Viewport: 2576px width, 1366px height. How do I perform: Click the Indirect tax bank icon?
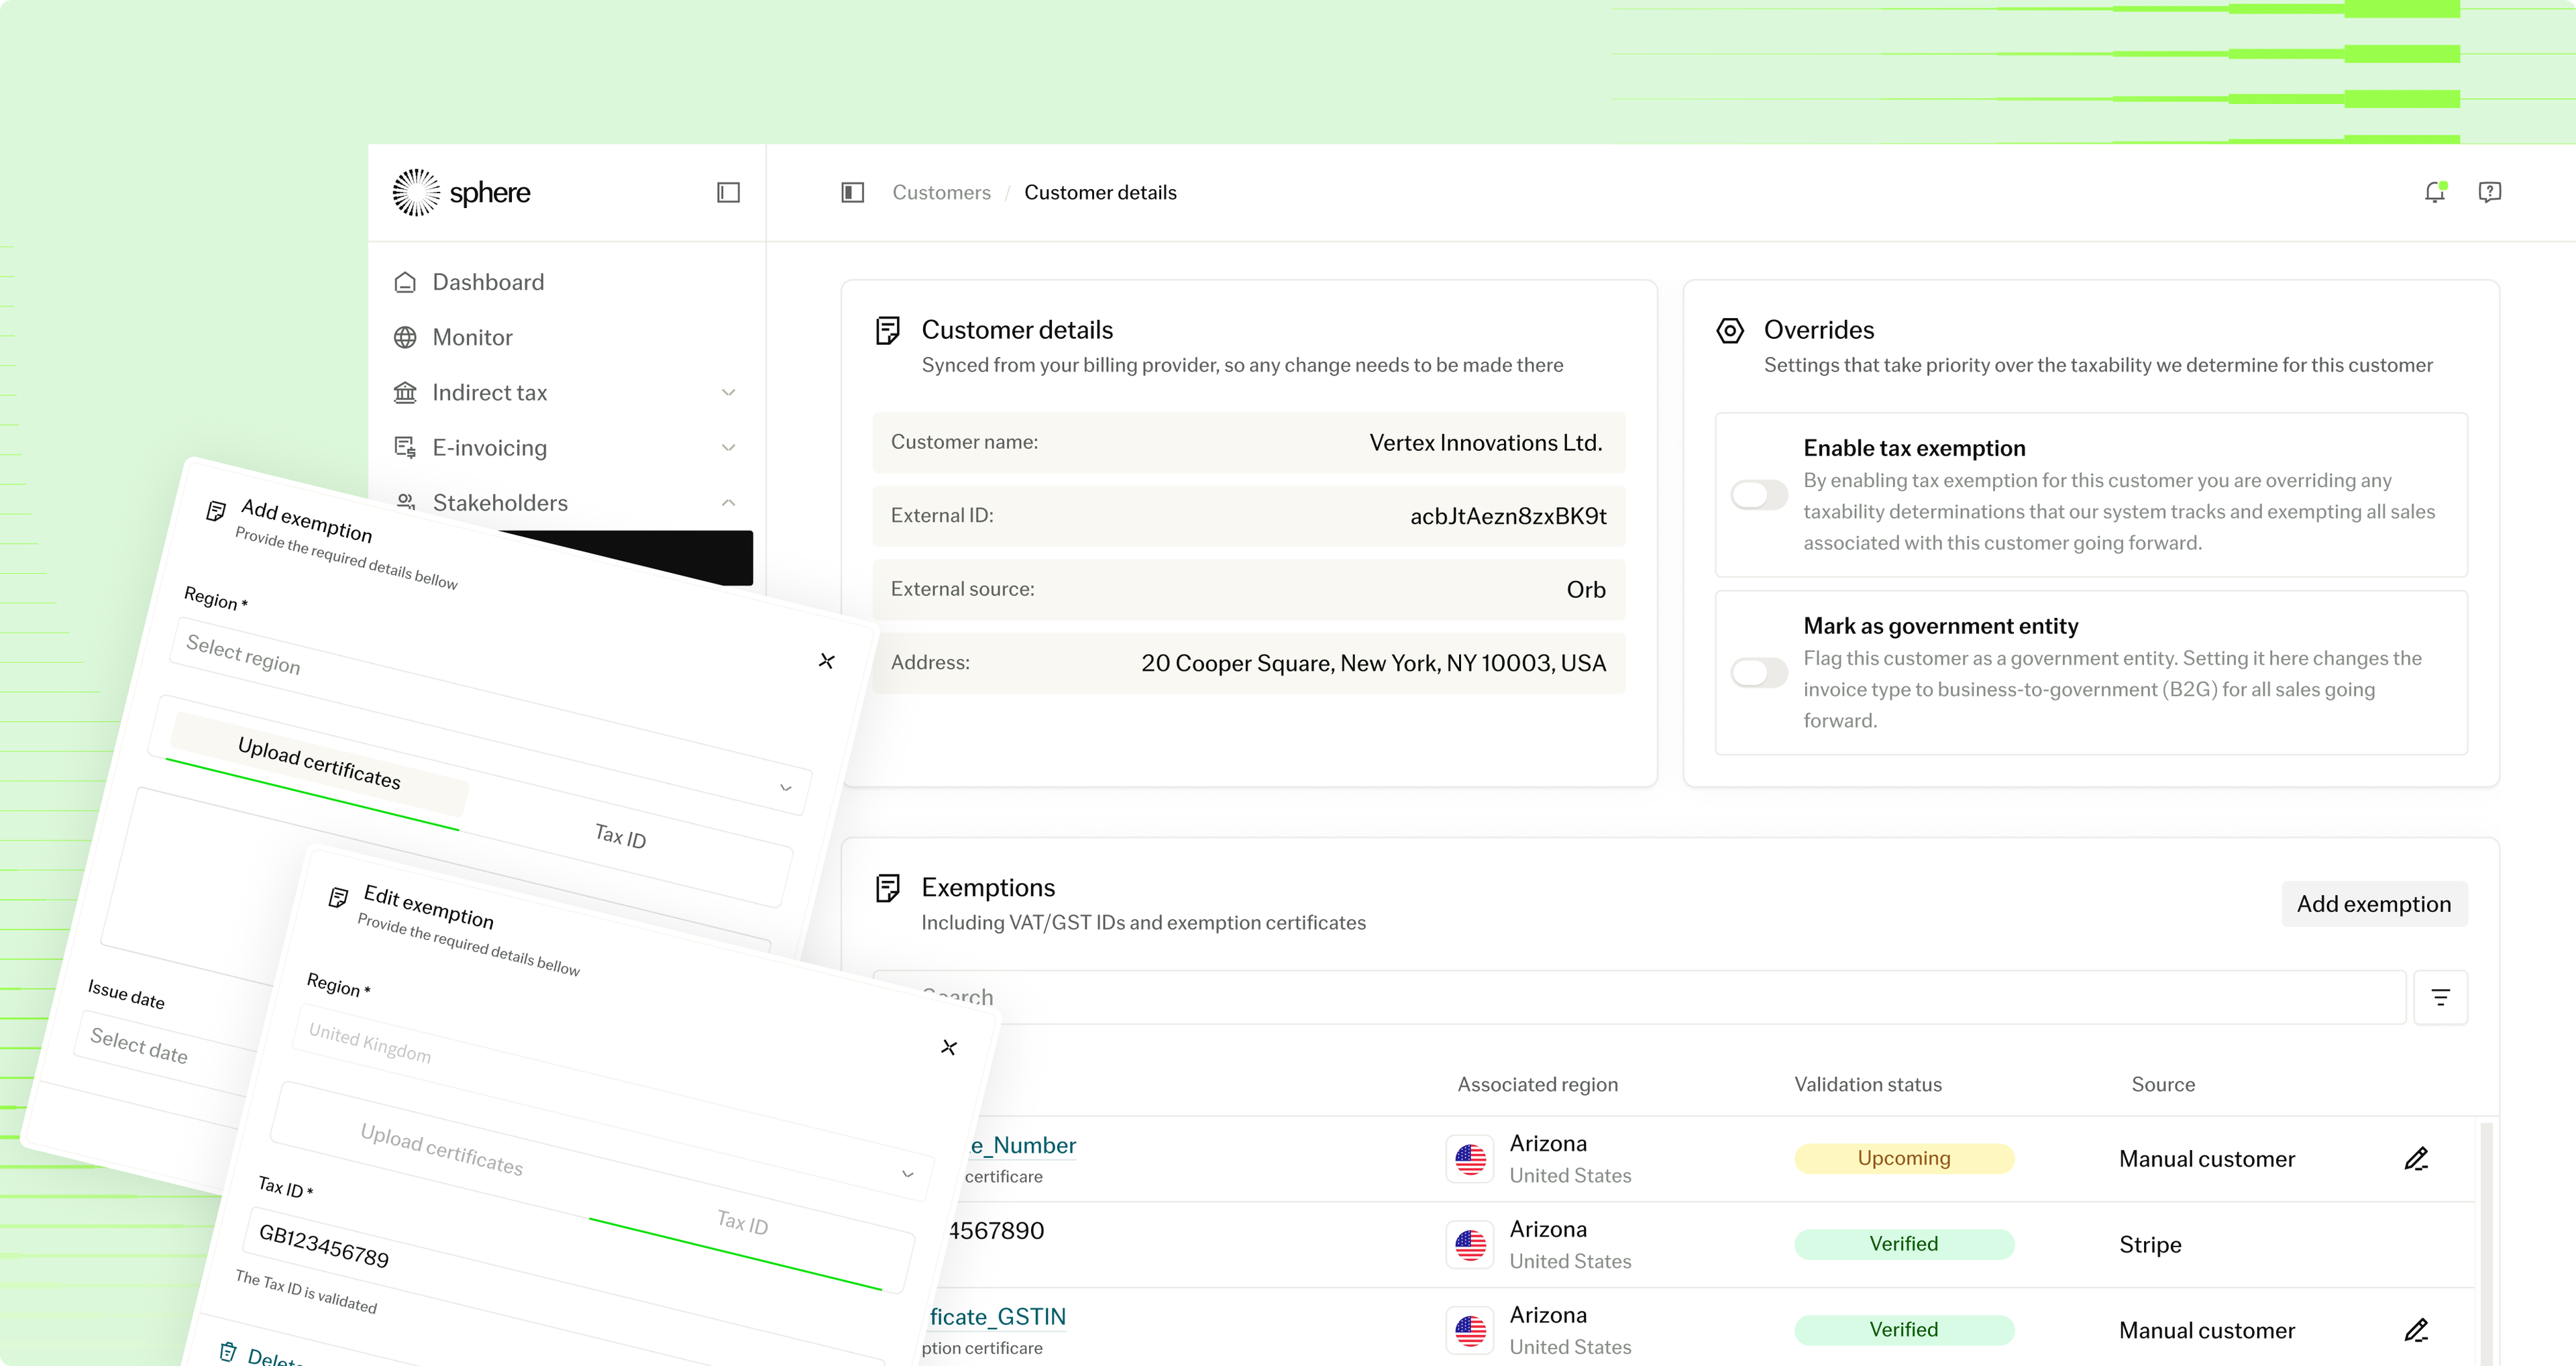pyautogui.click(x=405, y=392)
